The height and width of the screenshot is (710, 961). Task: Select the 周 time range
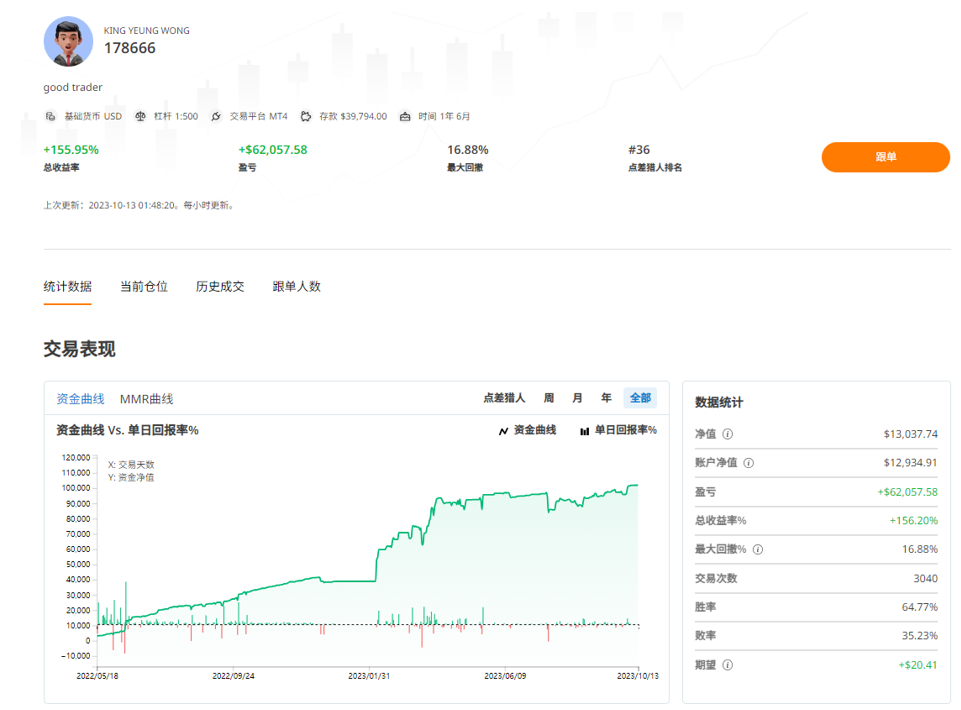[x=549, y=398]
